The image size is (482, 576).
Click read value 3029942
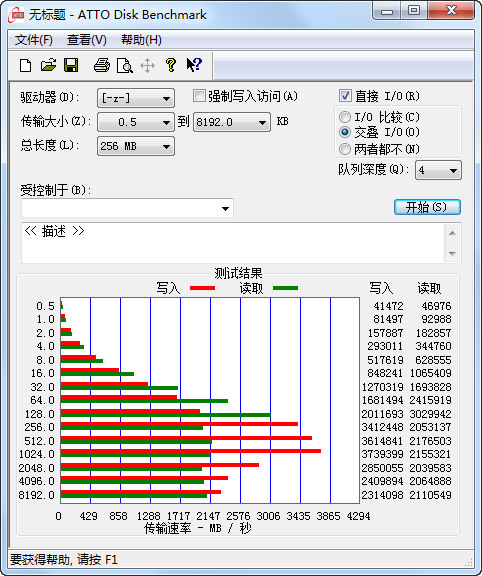pyautogui.click(x=431, y=414)
